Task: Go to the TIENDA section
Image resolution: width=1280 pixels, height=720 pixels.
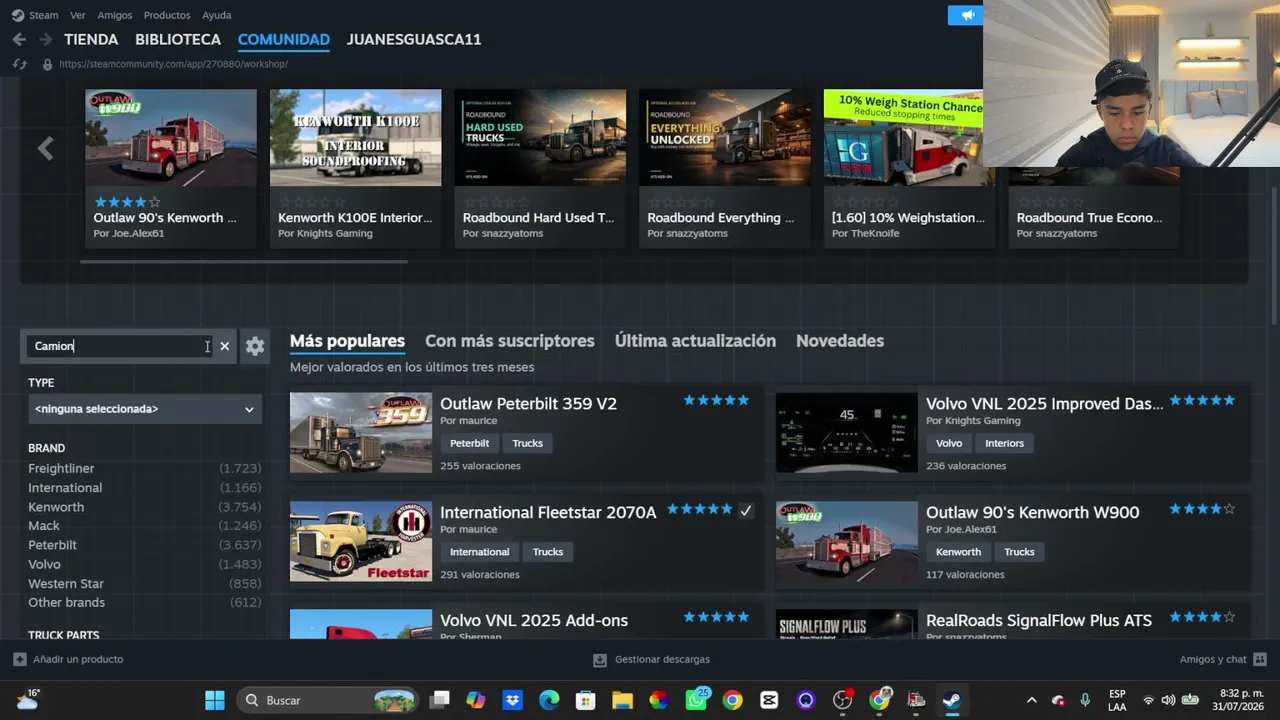Action: click(91, 39)
